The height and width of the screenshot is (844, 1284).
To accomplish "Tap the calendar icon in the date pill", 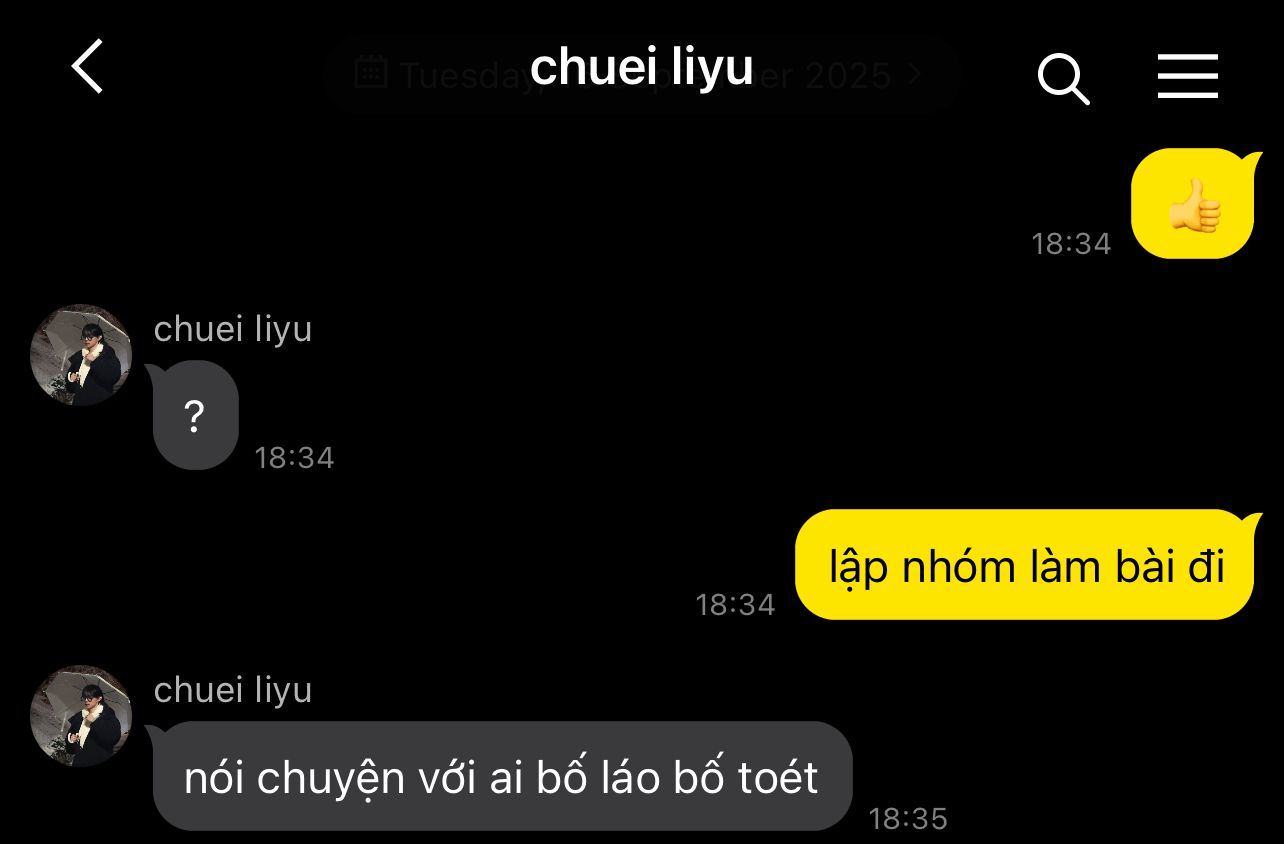I will (x=371, y=72).
